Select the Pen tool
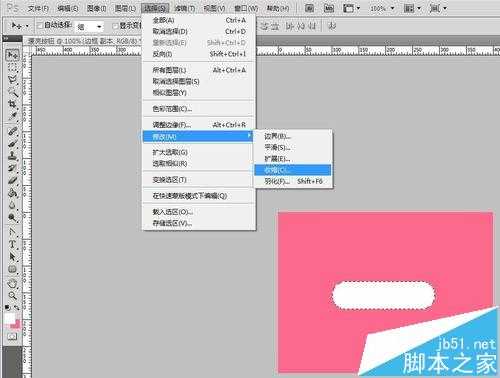The image size is (500, 378). 12,232
